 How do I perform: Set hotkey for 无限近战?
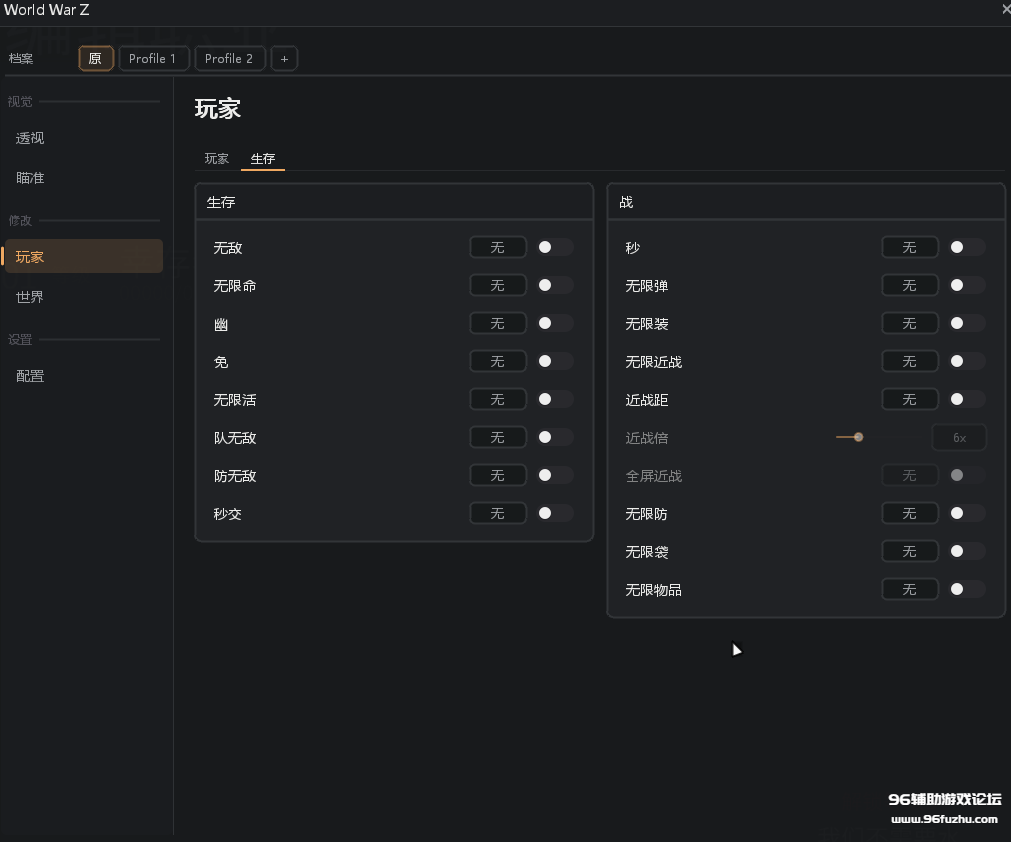(910, 361)
